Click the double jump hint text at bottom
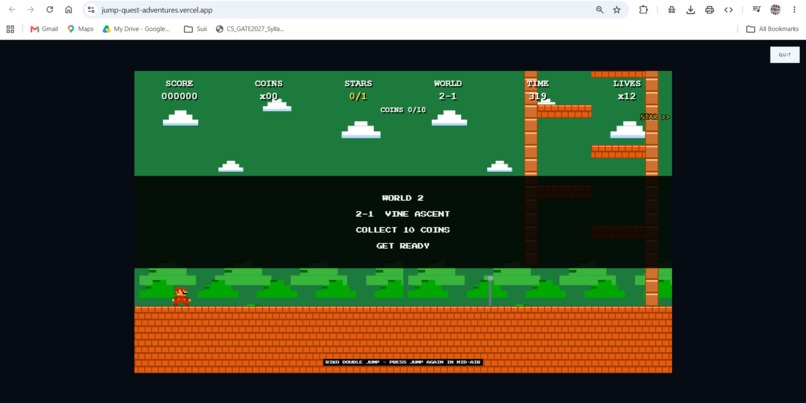 pos(403,362)
